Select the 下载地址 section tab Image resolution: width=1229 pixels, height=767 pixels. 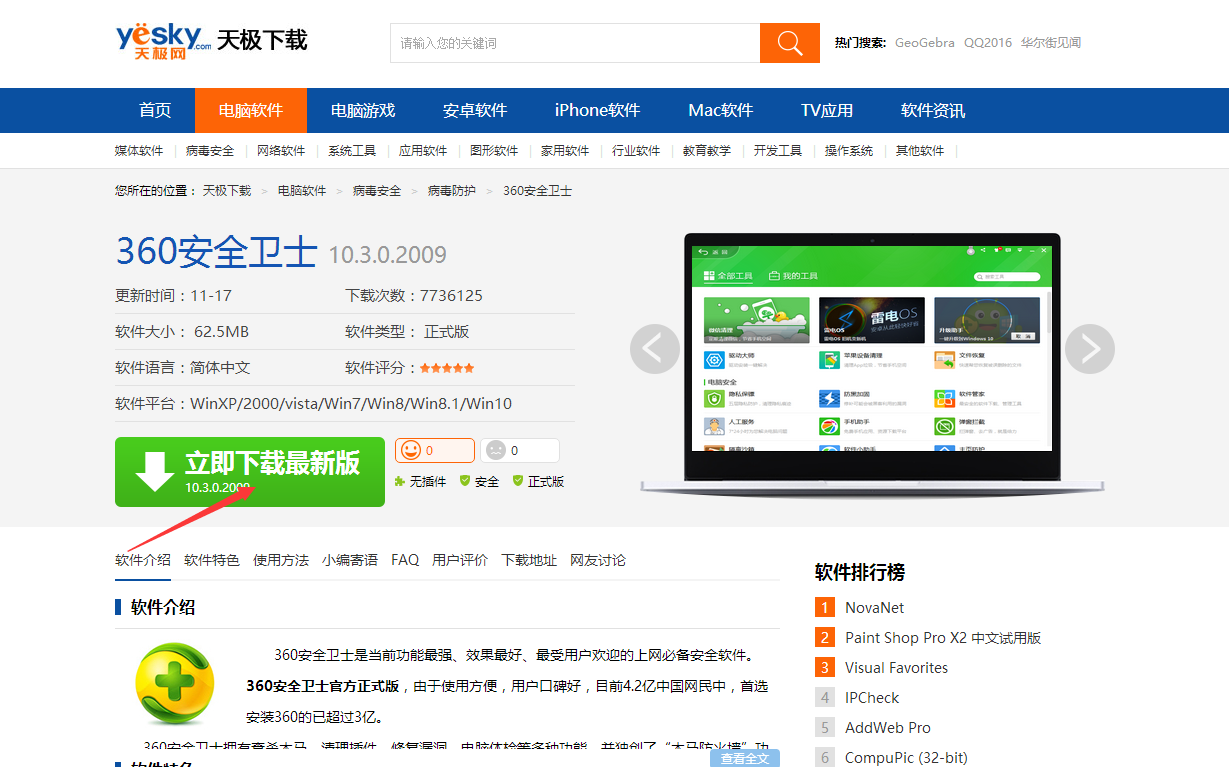click(529, 560)
